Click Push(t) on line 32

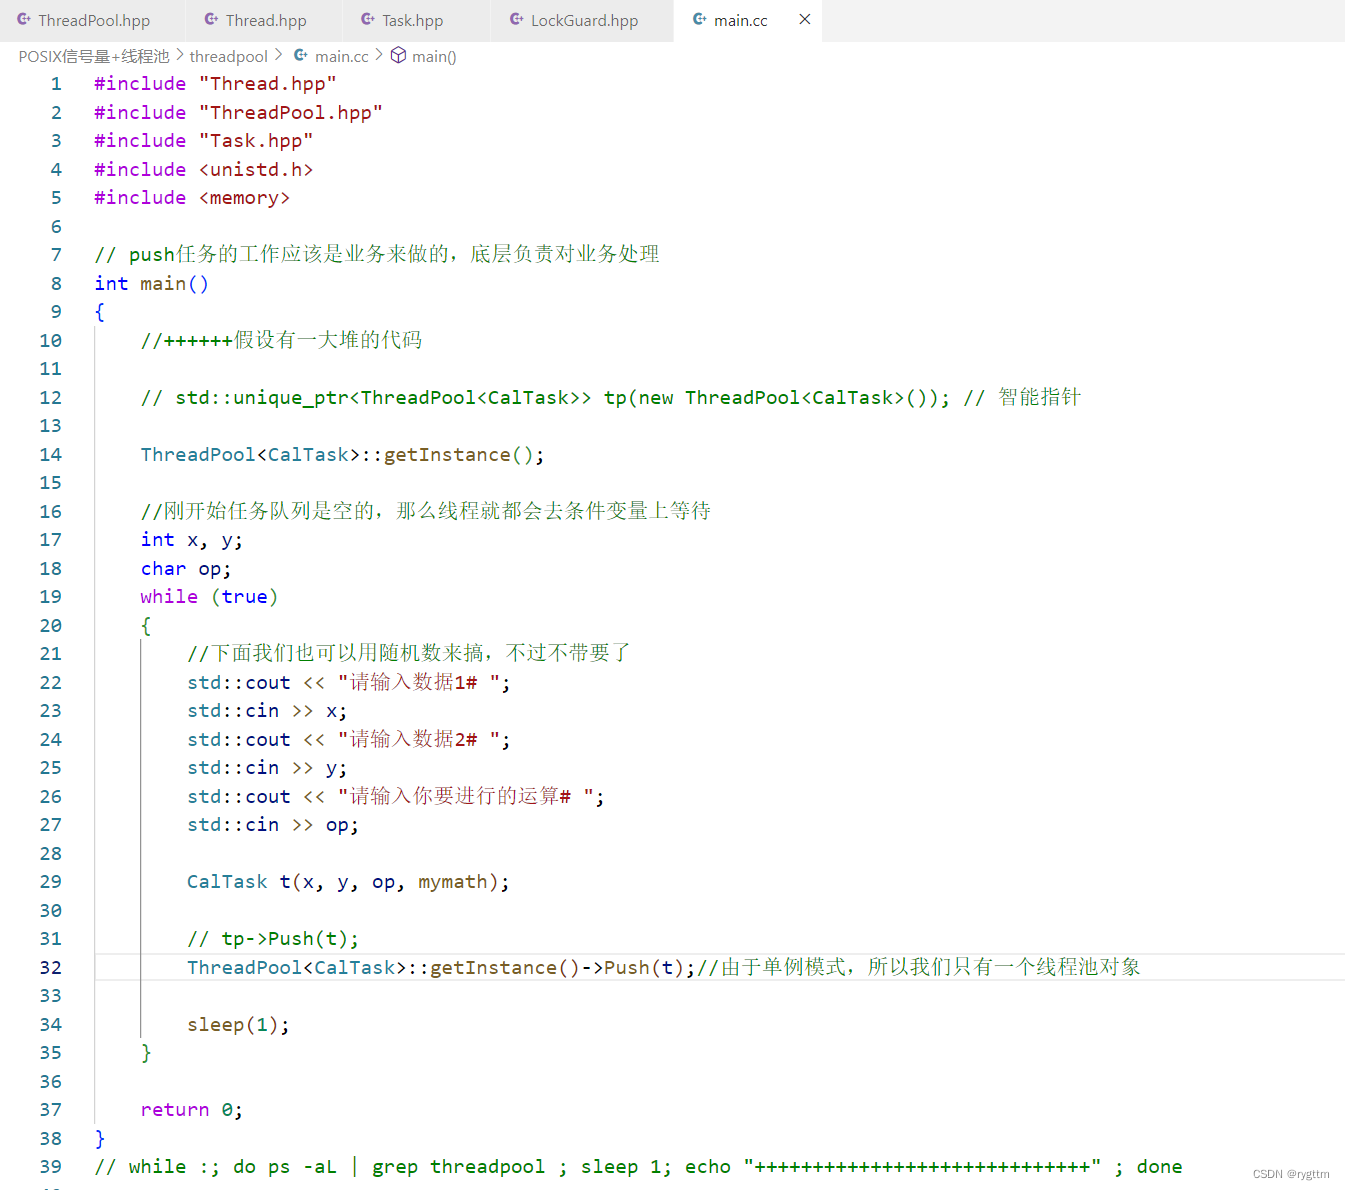click(644, 968)
